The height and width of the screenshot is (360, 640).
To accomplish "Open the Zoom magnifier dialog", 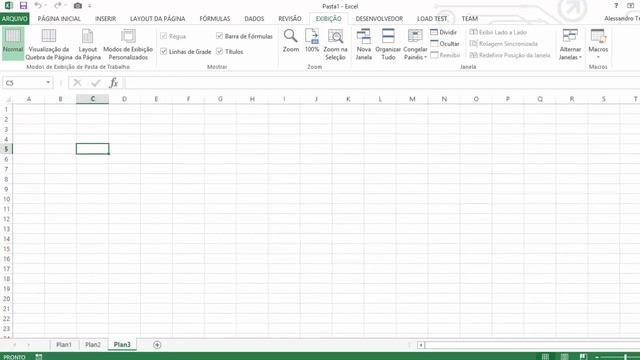I will click(291, 41).
